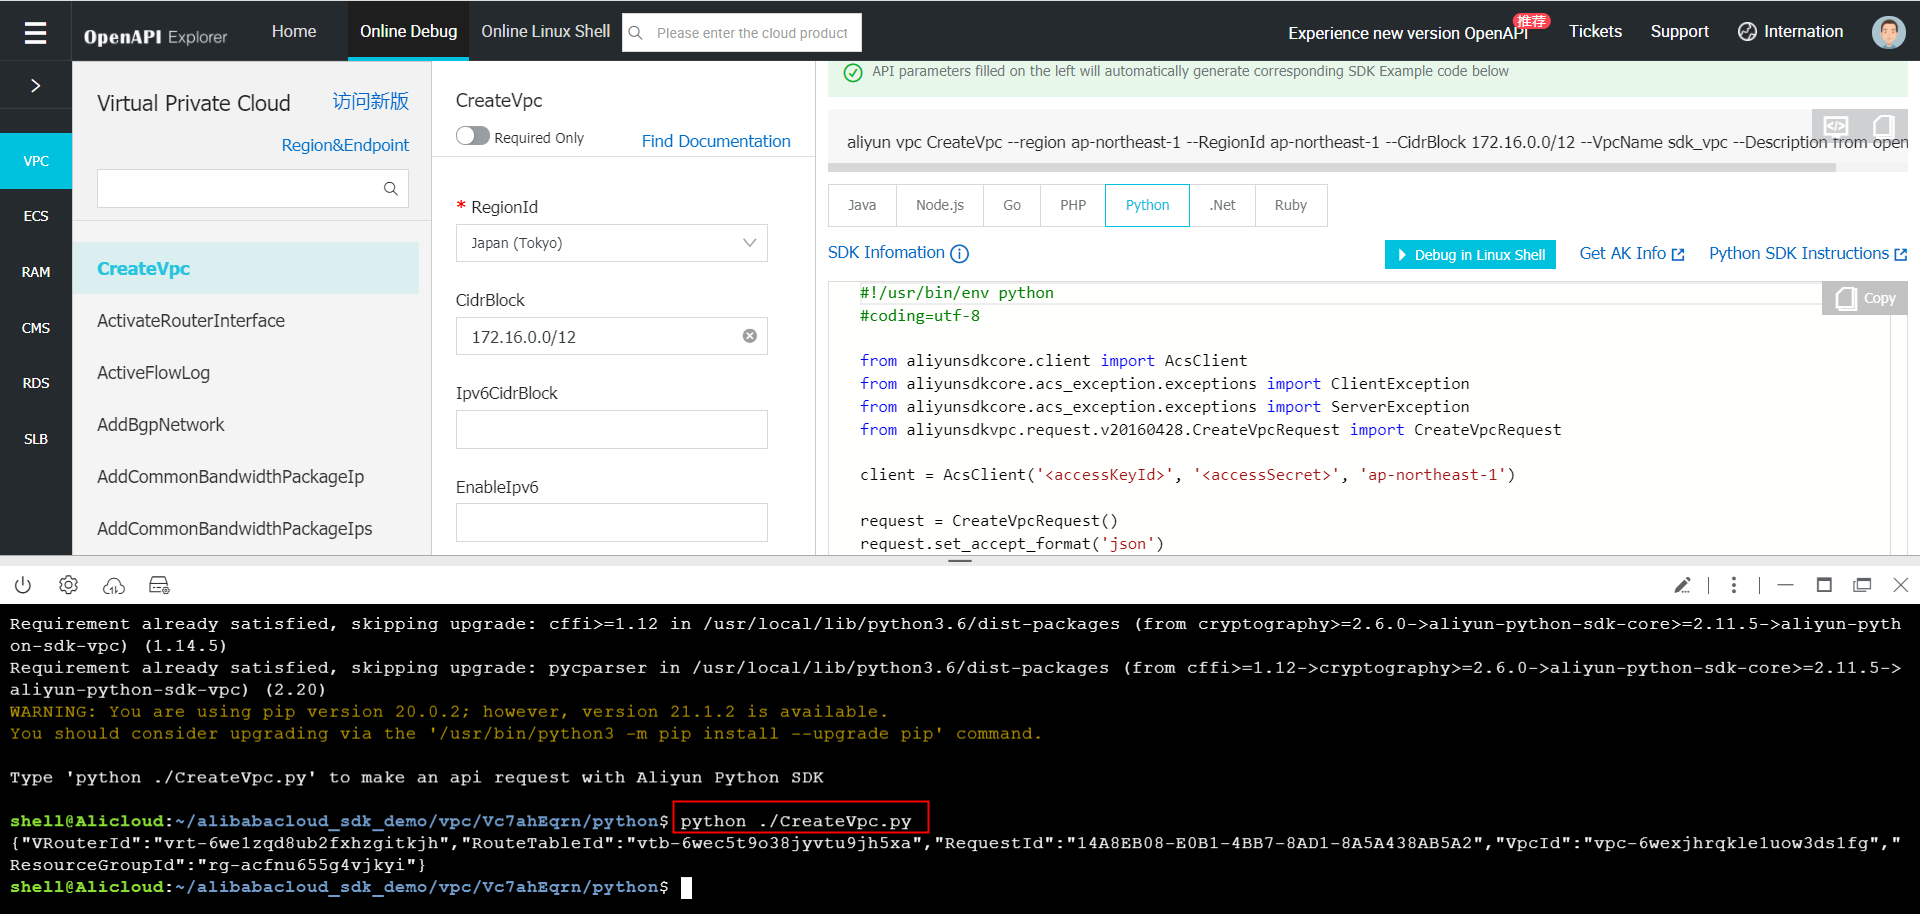Select RAM in the product sidebar

click(36, 272)
